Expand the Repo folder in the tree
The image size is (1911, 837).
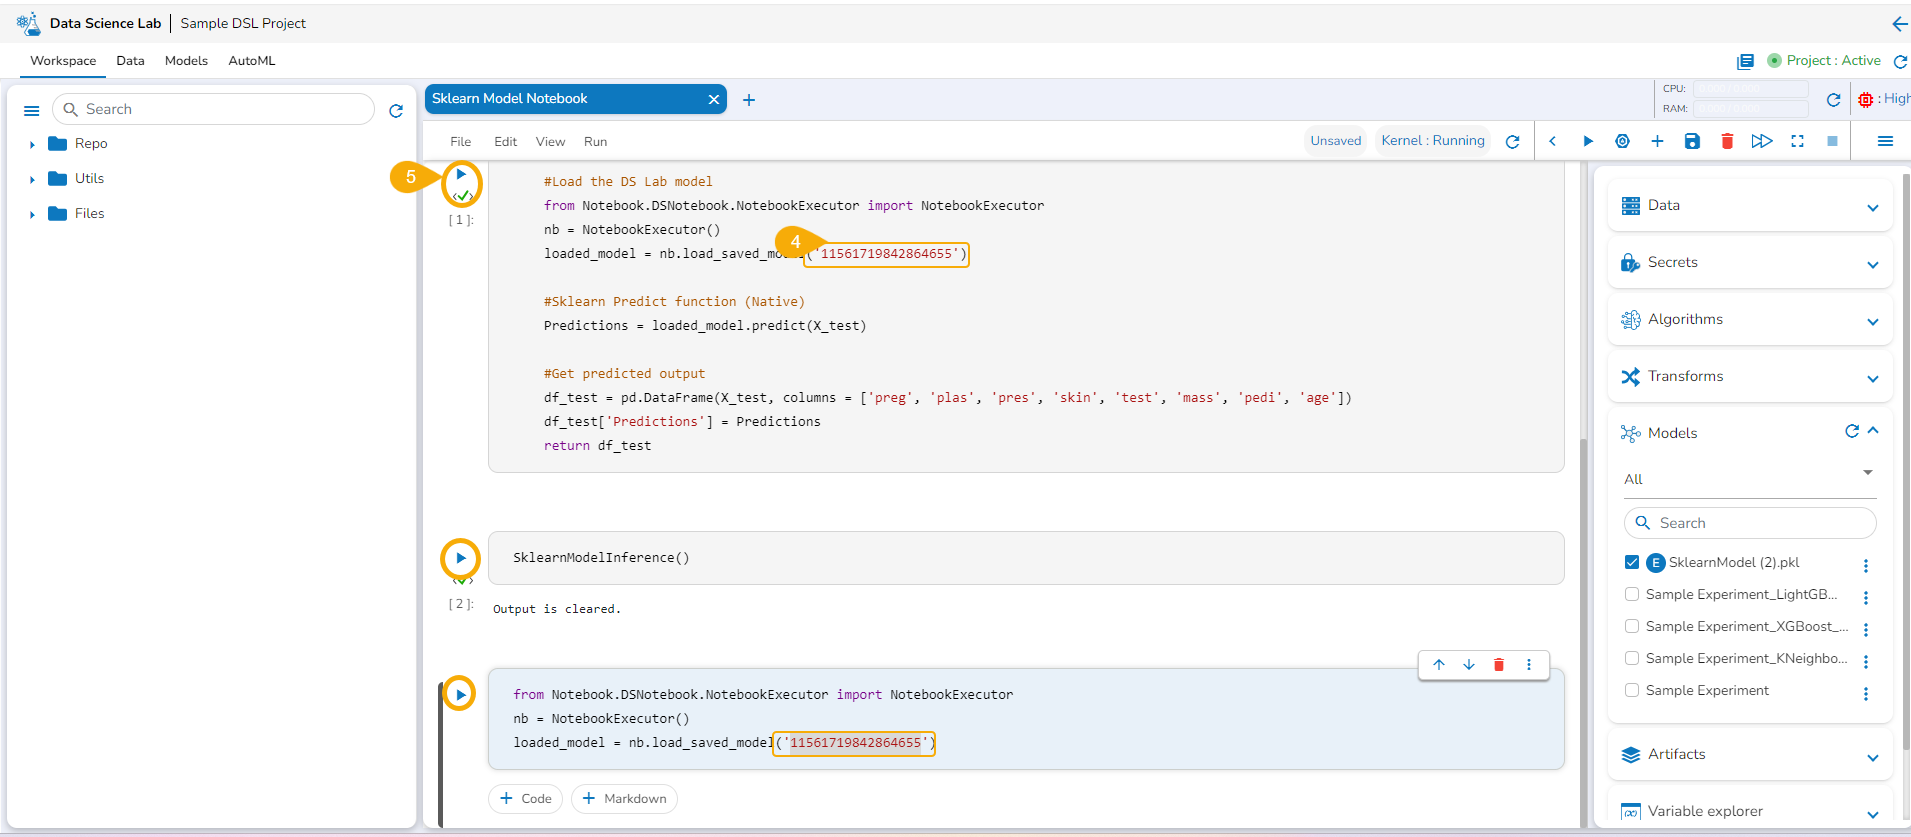(x=32, y=144)
